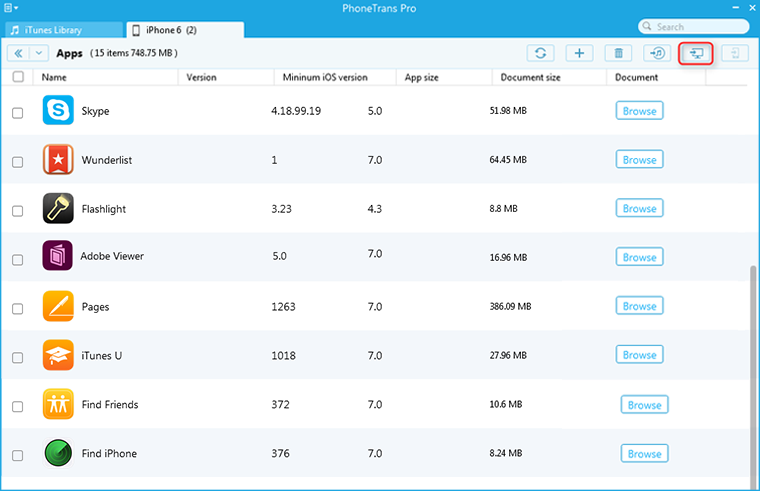Toggle the select-all checkbox in header

click(x=18, y=77)
